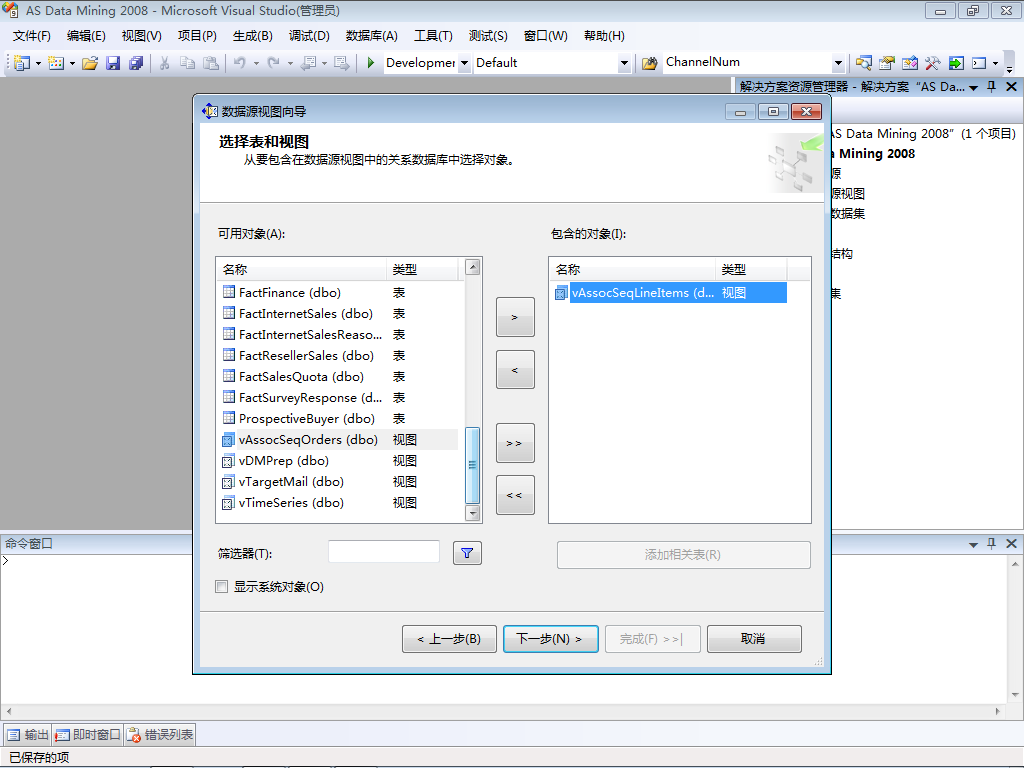Click the Navigate Forward toolbar icon

[x=341, y=63]
